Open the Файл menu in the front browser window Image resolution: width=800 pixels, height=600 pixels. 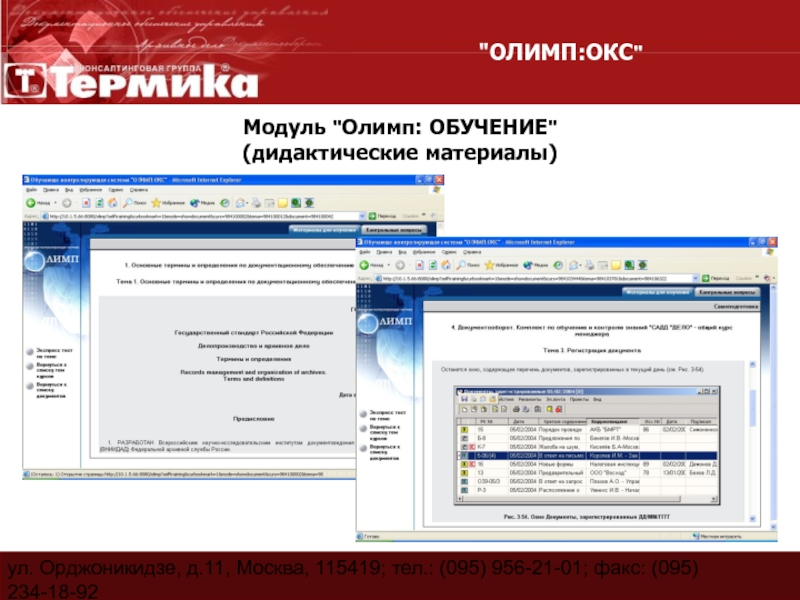pyautogui.click(x=365, y=252)
